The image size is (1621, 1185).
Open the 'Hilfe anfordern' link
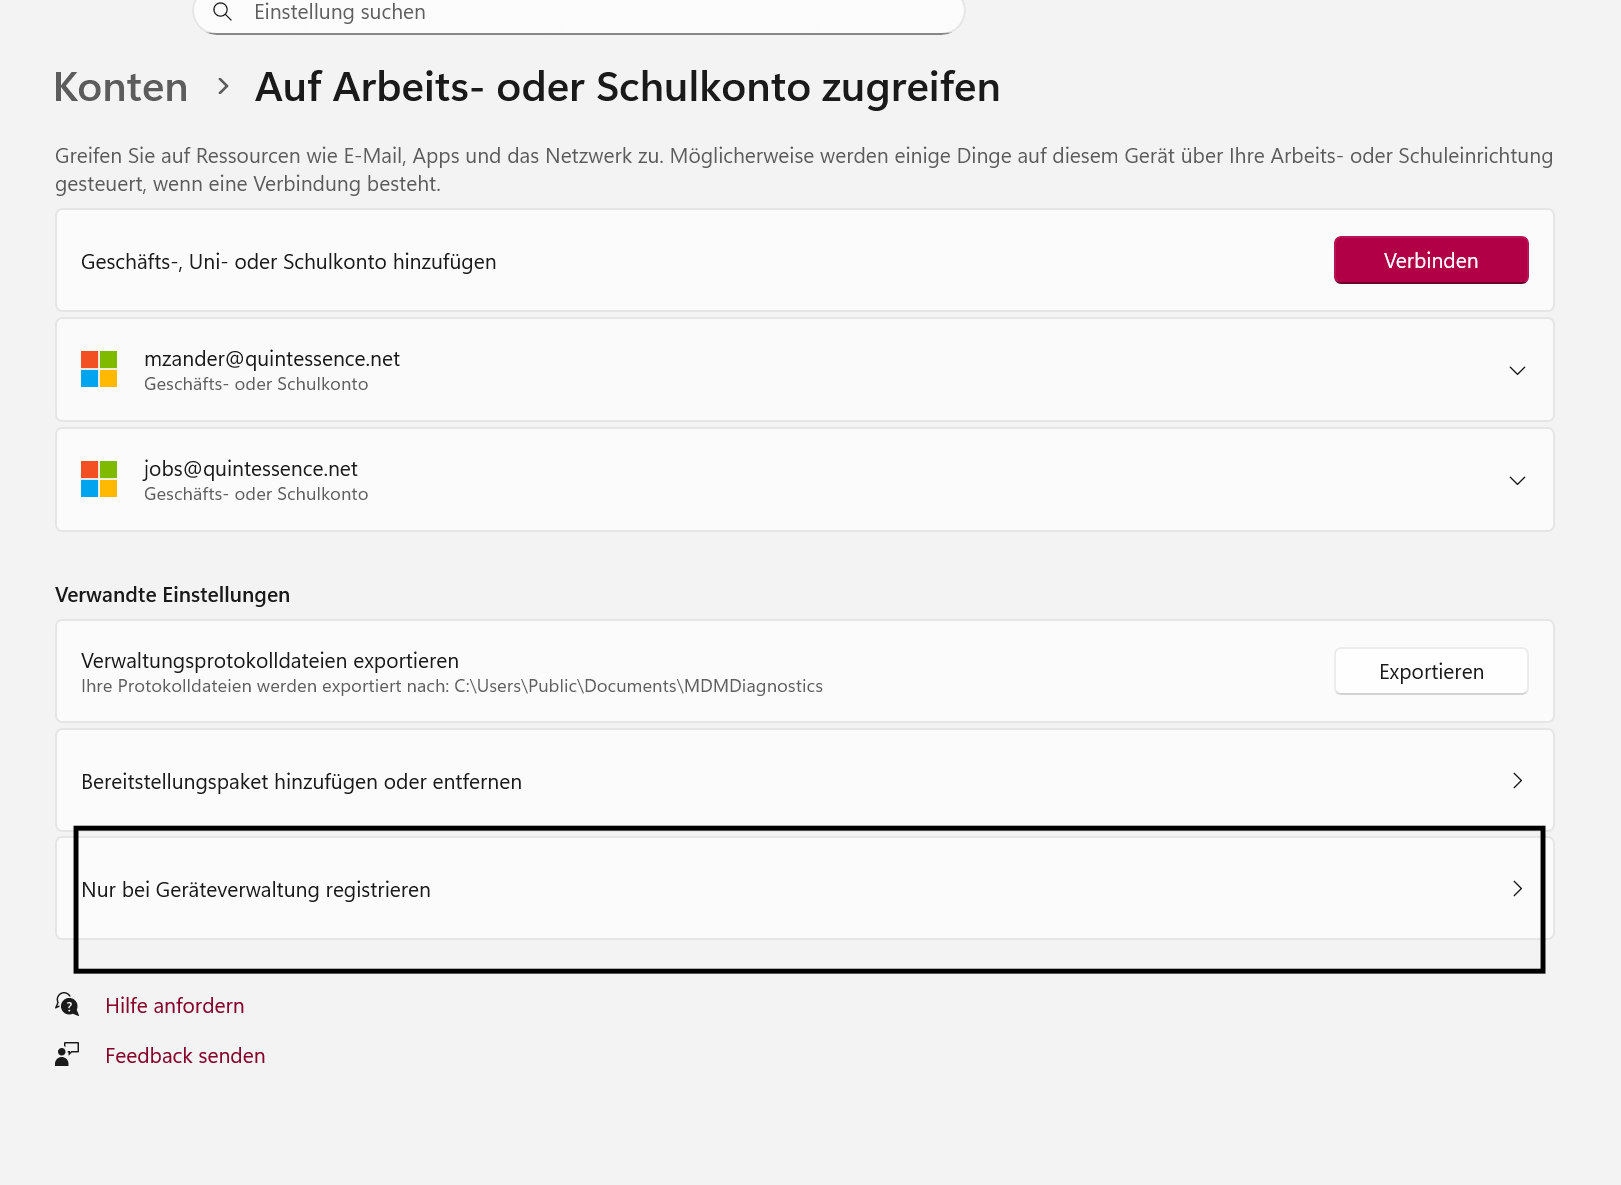coord(175,1006)
